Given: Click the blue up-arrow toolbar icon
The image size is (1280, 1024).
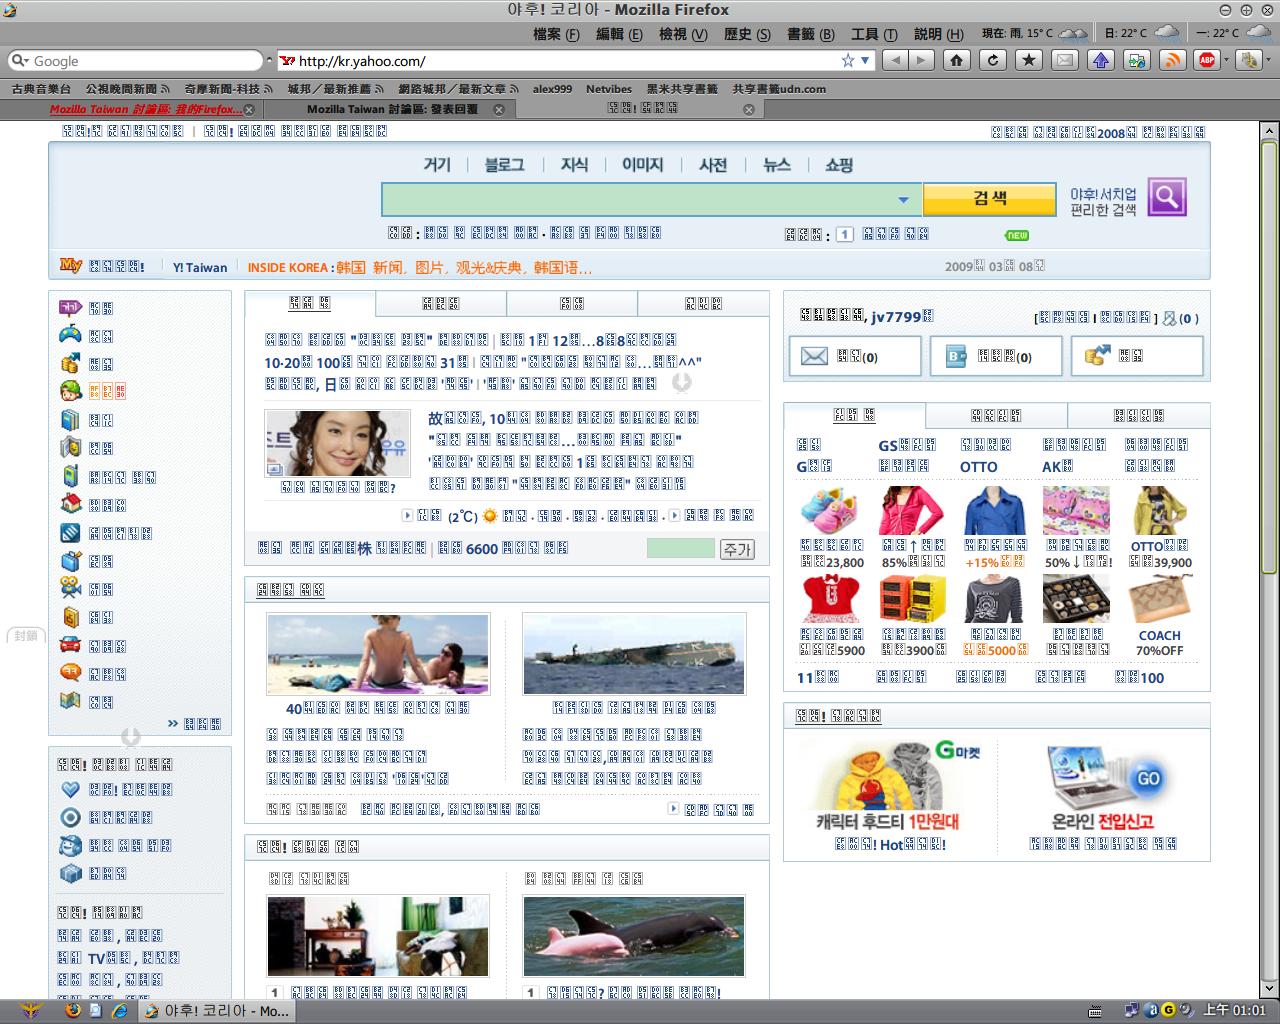Looking at the screenshot, I should pyautogui.click(x=1101, y=60).
